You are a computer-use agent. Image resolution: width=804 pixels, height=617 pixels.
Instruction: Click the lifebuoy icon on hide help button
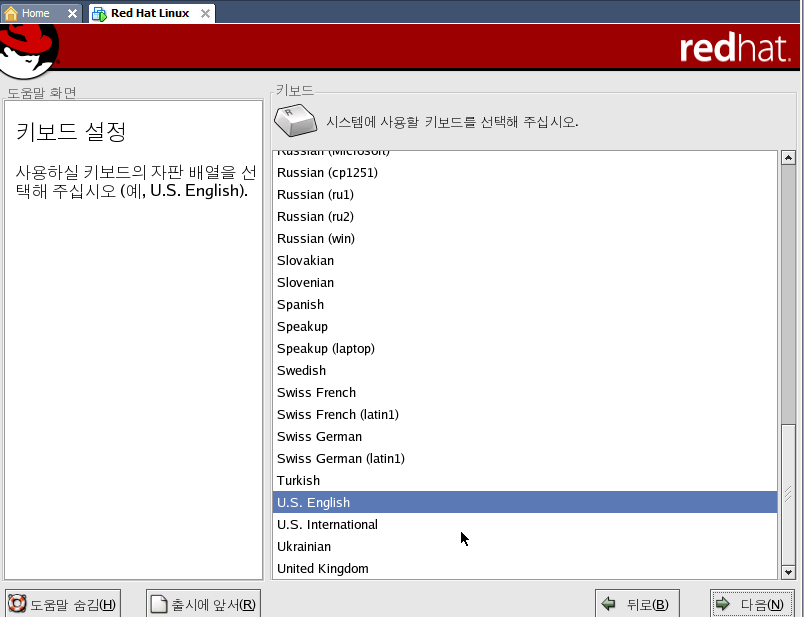[x=17, y=604]
